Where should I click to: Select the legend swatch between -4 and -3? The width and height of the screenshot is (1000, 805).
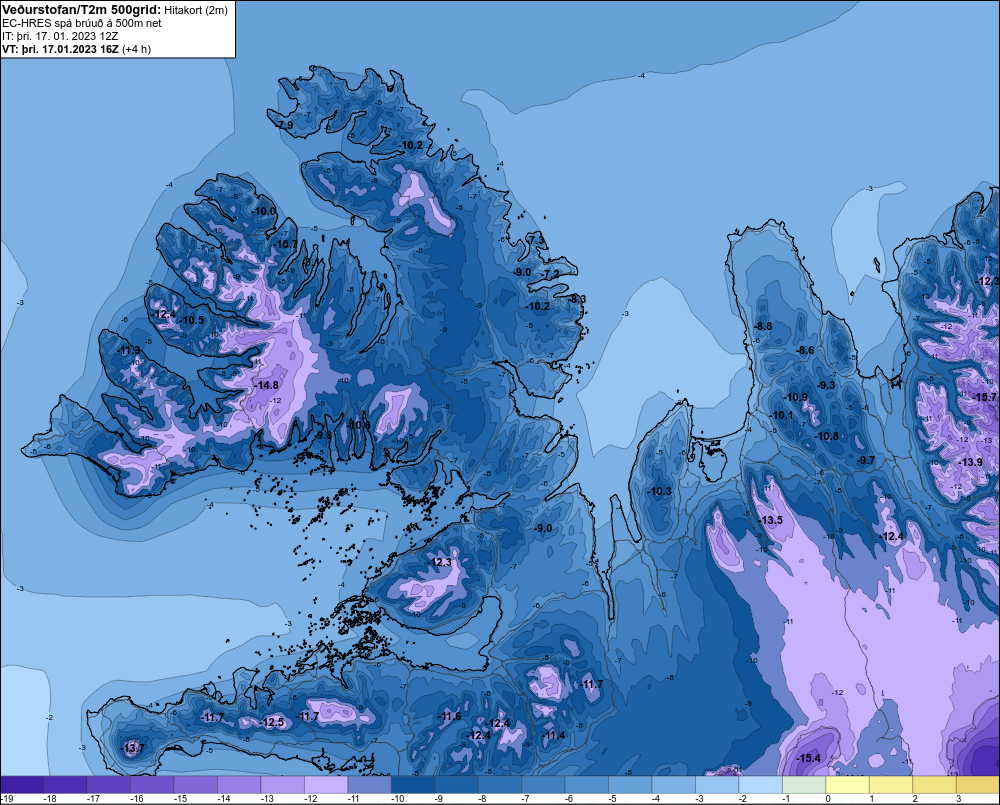click(x=673, y=785)
